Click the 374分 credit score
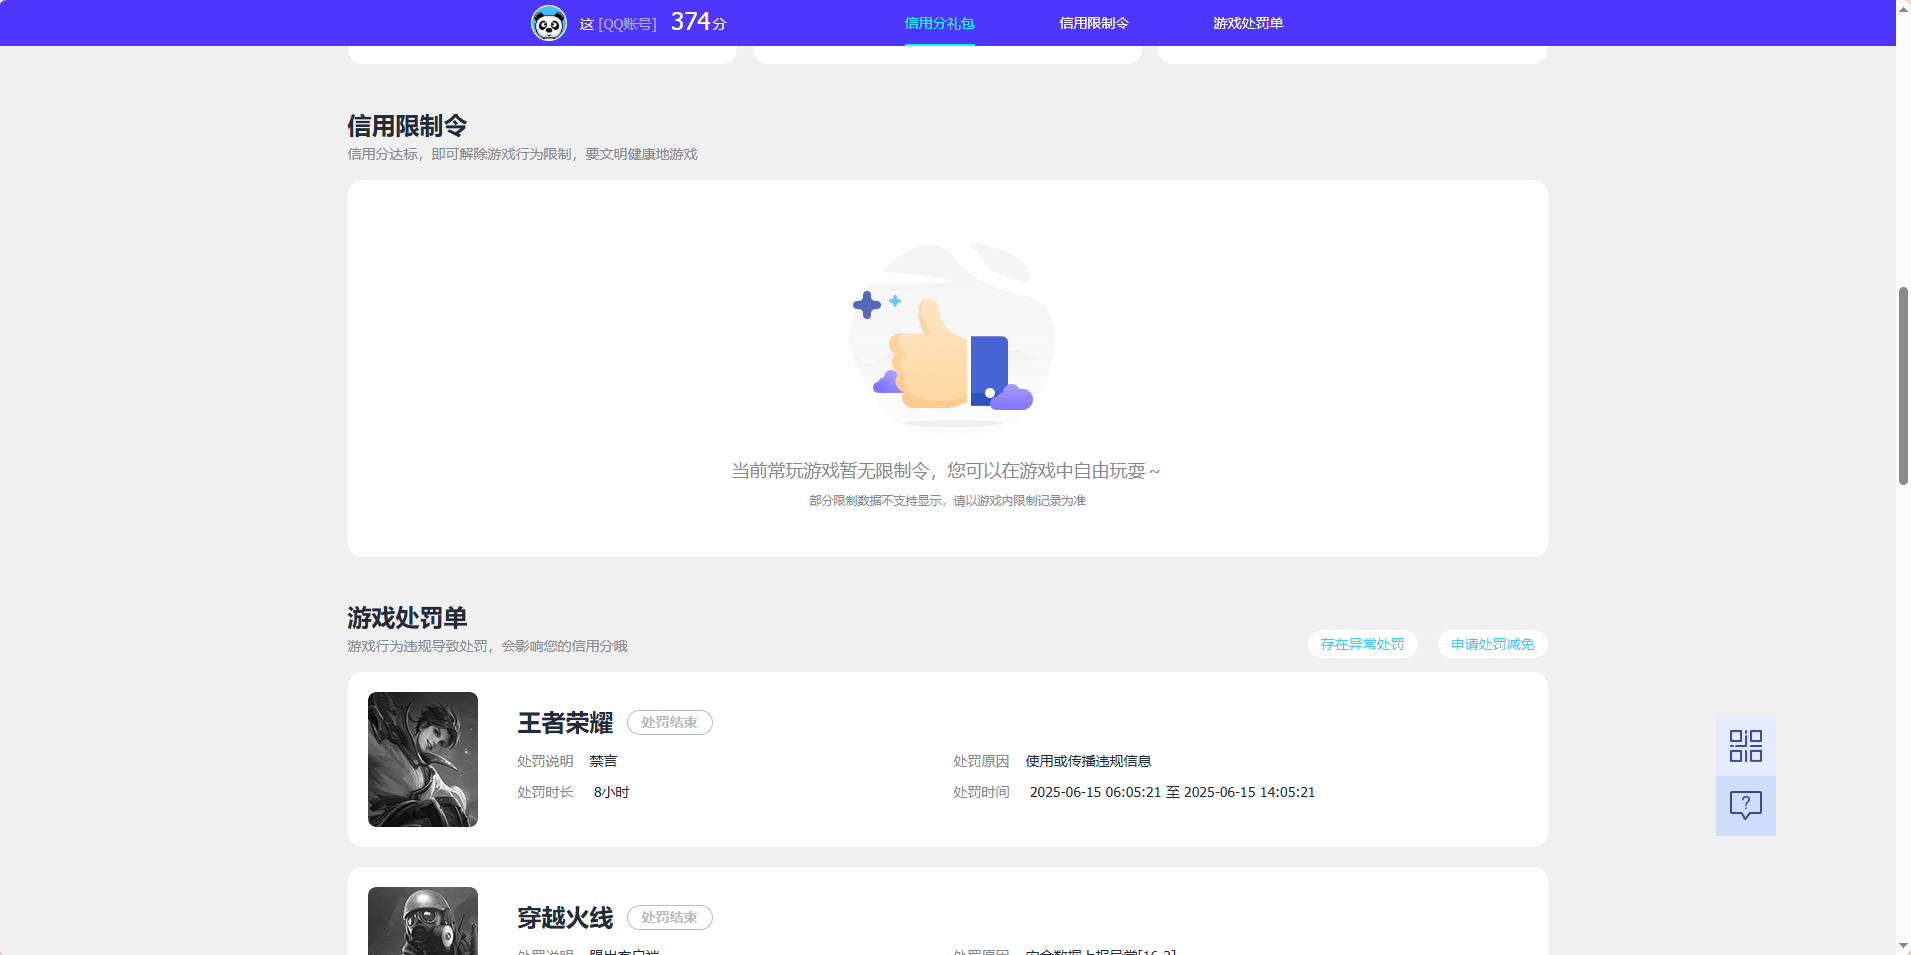The image size is (1911, 955). coord(698,22)
